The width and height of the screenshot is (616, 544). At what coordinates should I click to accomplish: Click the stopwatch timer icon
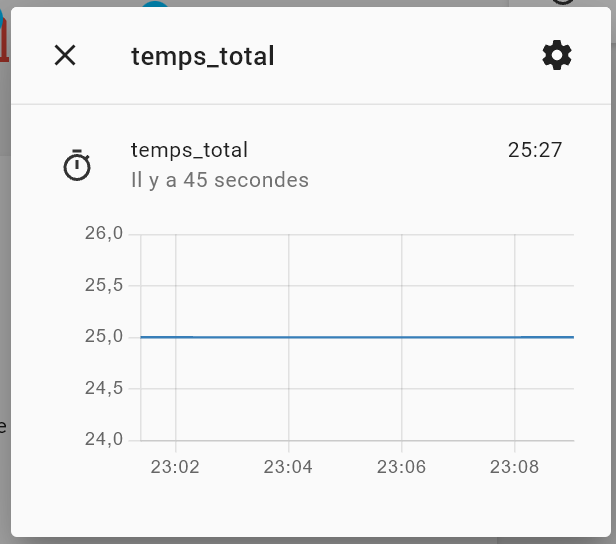point(77,165)
